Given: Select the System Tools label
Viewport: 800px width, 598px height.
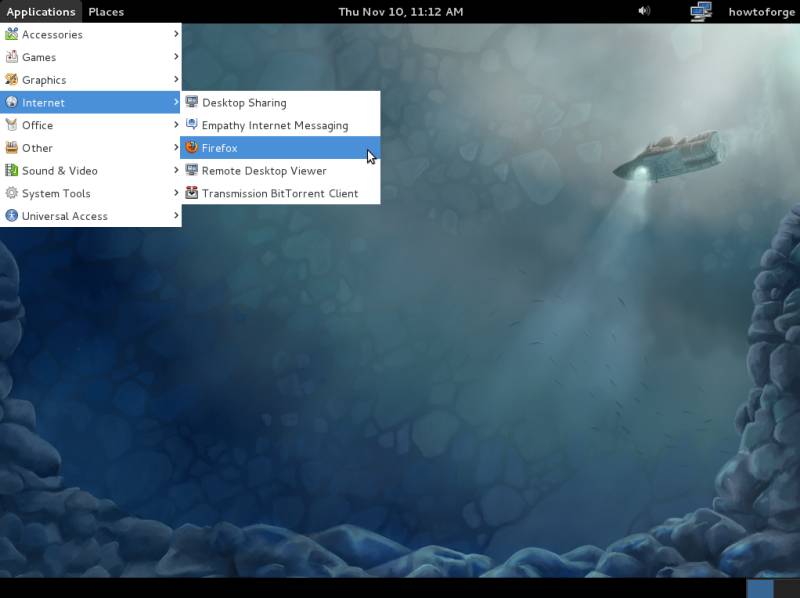Looking at the screenshot, I should (56, 193).
